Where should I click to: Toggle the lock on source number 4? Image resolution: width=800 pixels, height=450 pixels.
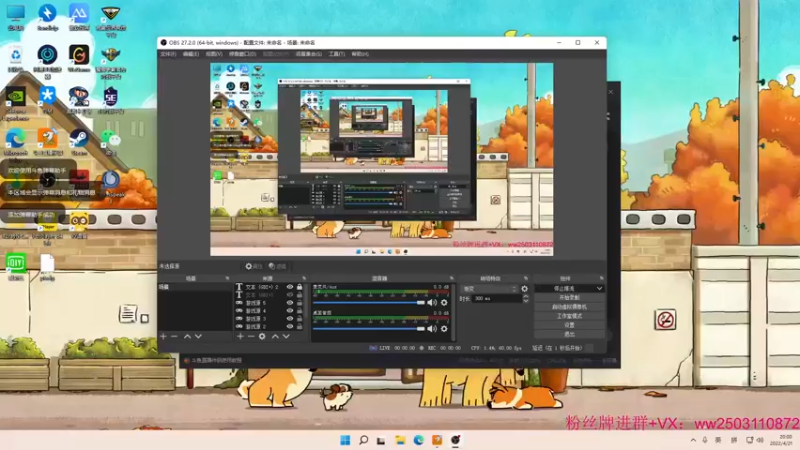click(299, 311)
